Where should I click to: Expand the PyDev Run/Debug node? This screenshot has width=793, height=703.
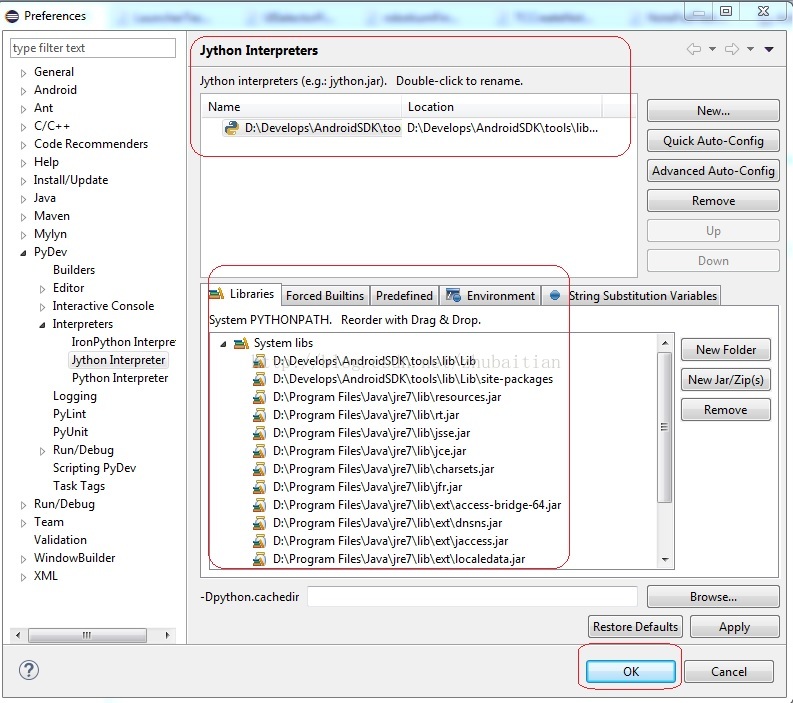point(42,451)
